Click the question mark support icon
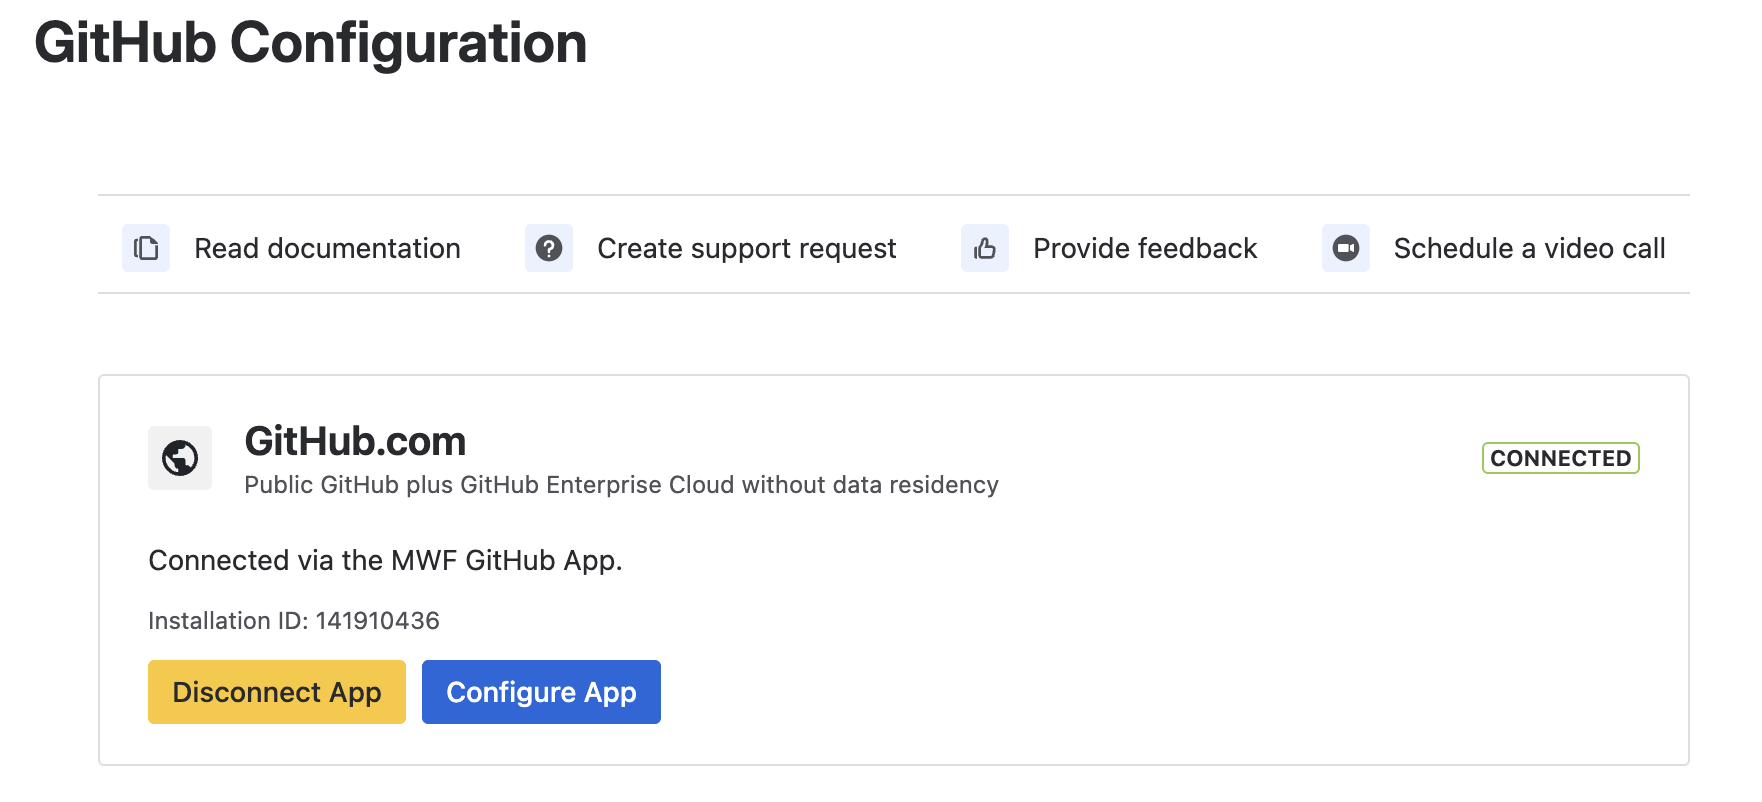This screenshot has height=802, width=1762. [549, 248]
